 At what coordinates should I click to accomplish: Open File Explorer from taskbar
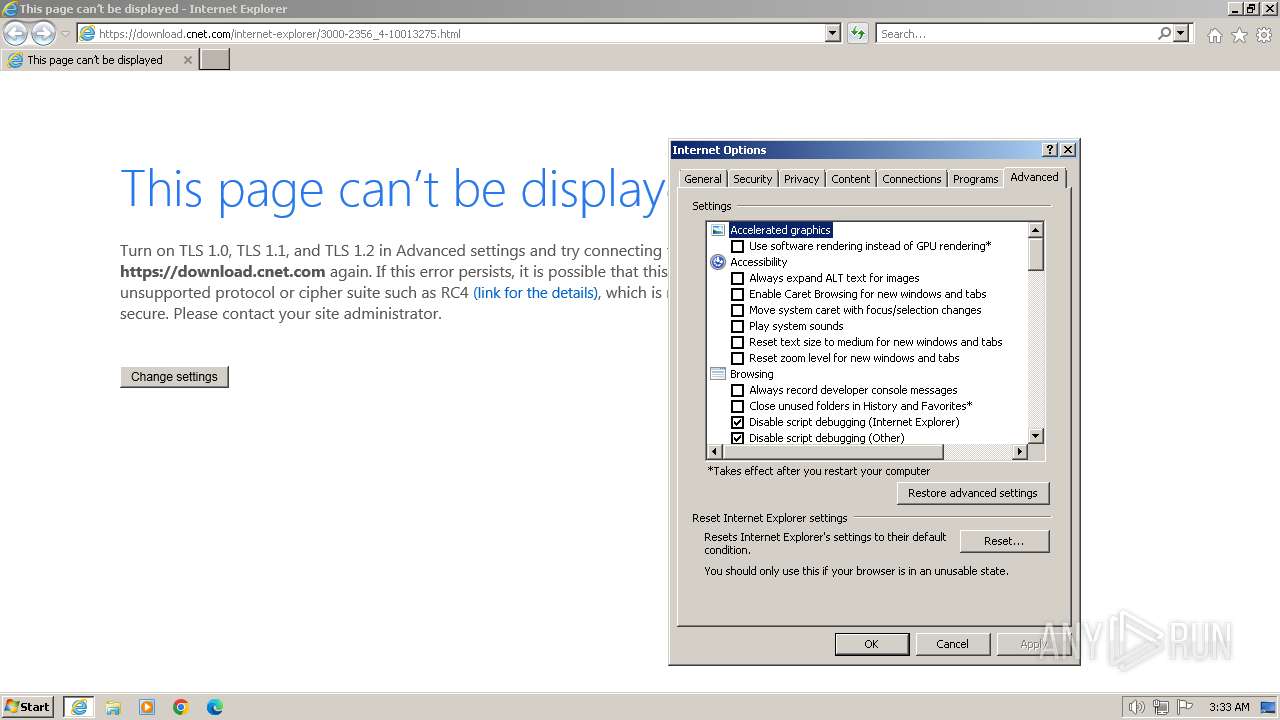tap(113, 707)
